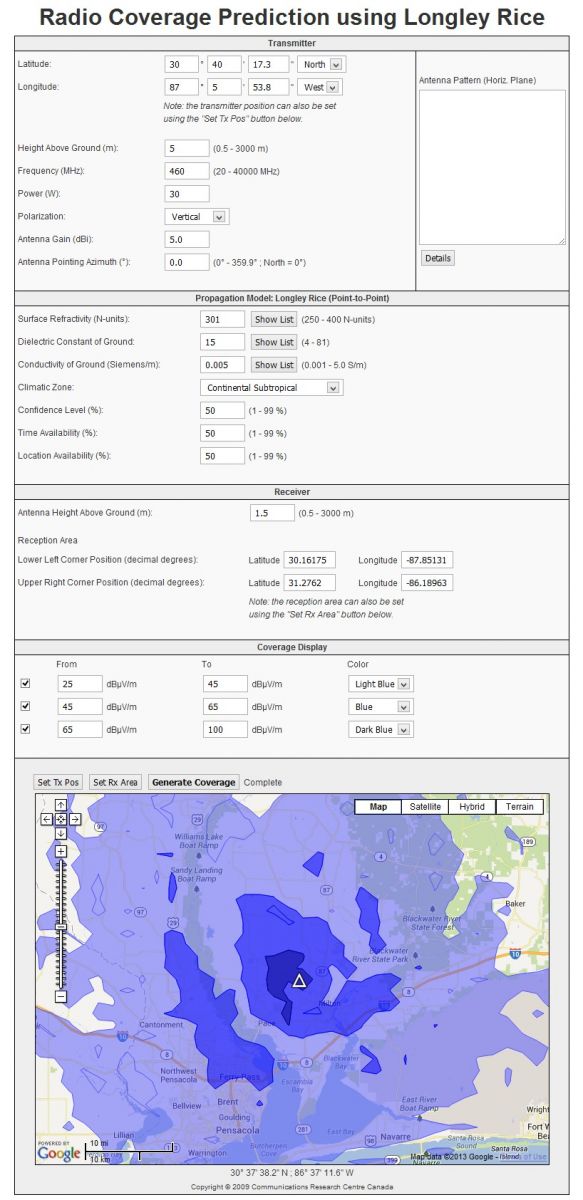Click the second row From value 45
Image resolution: width=583 pixels, height=1200 pixels.
click(x=80, y=706)
